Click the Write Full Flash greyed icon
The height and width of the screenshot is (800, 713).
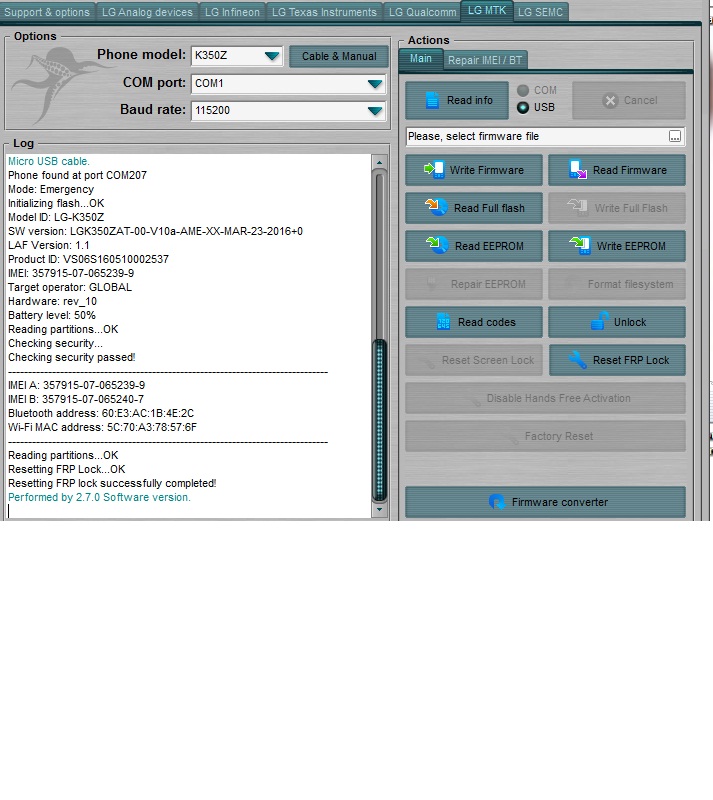[x=578, y=207]
